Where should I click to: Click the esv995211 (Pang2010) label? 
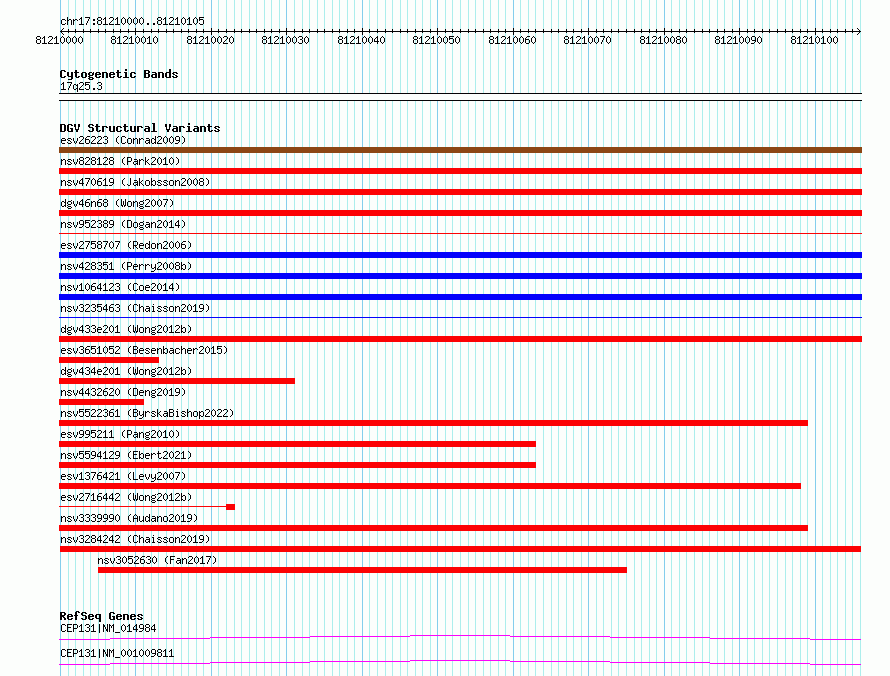point(120,434)
